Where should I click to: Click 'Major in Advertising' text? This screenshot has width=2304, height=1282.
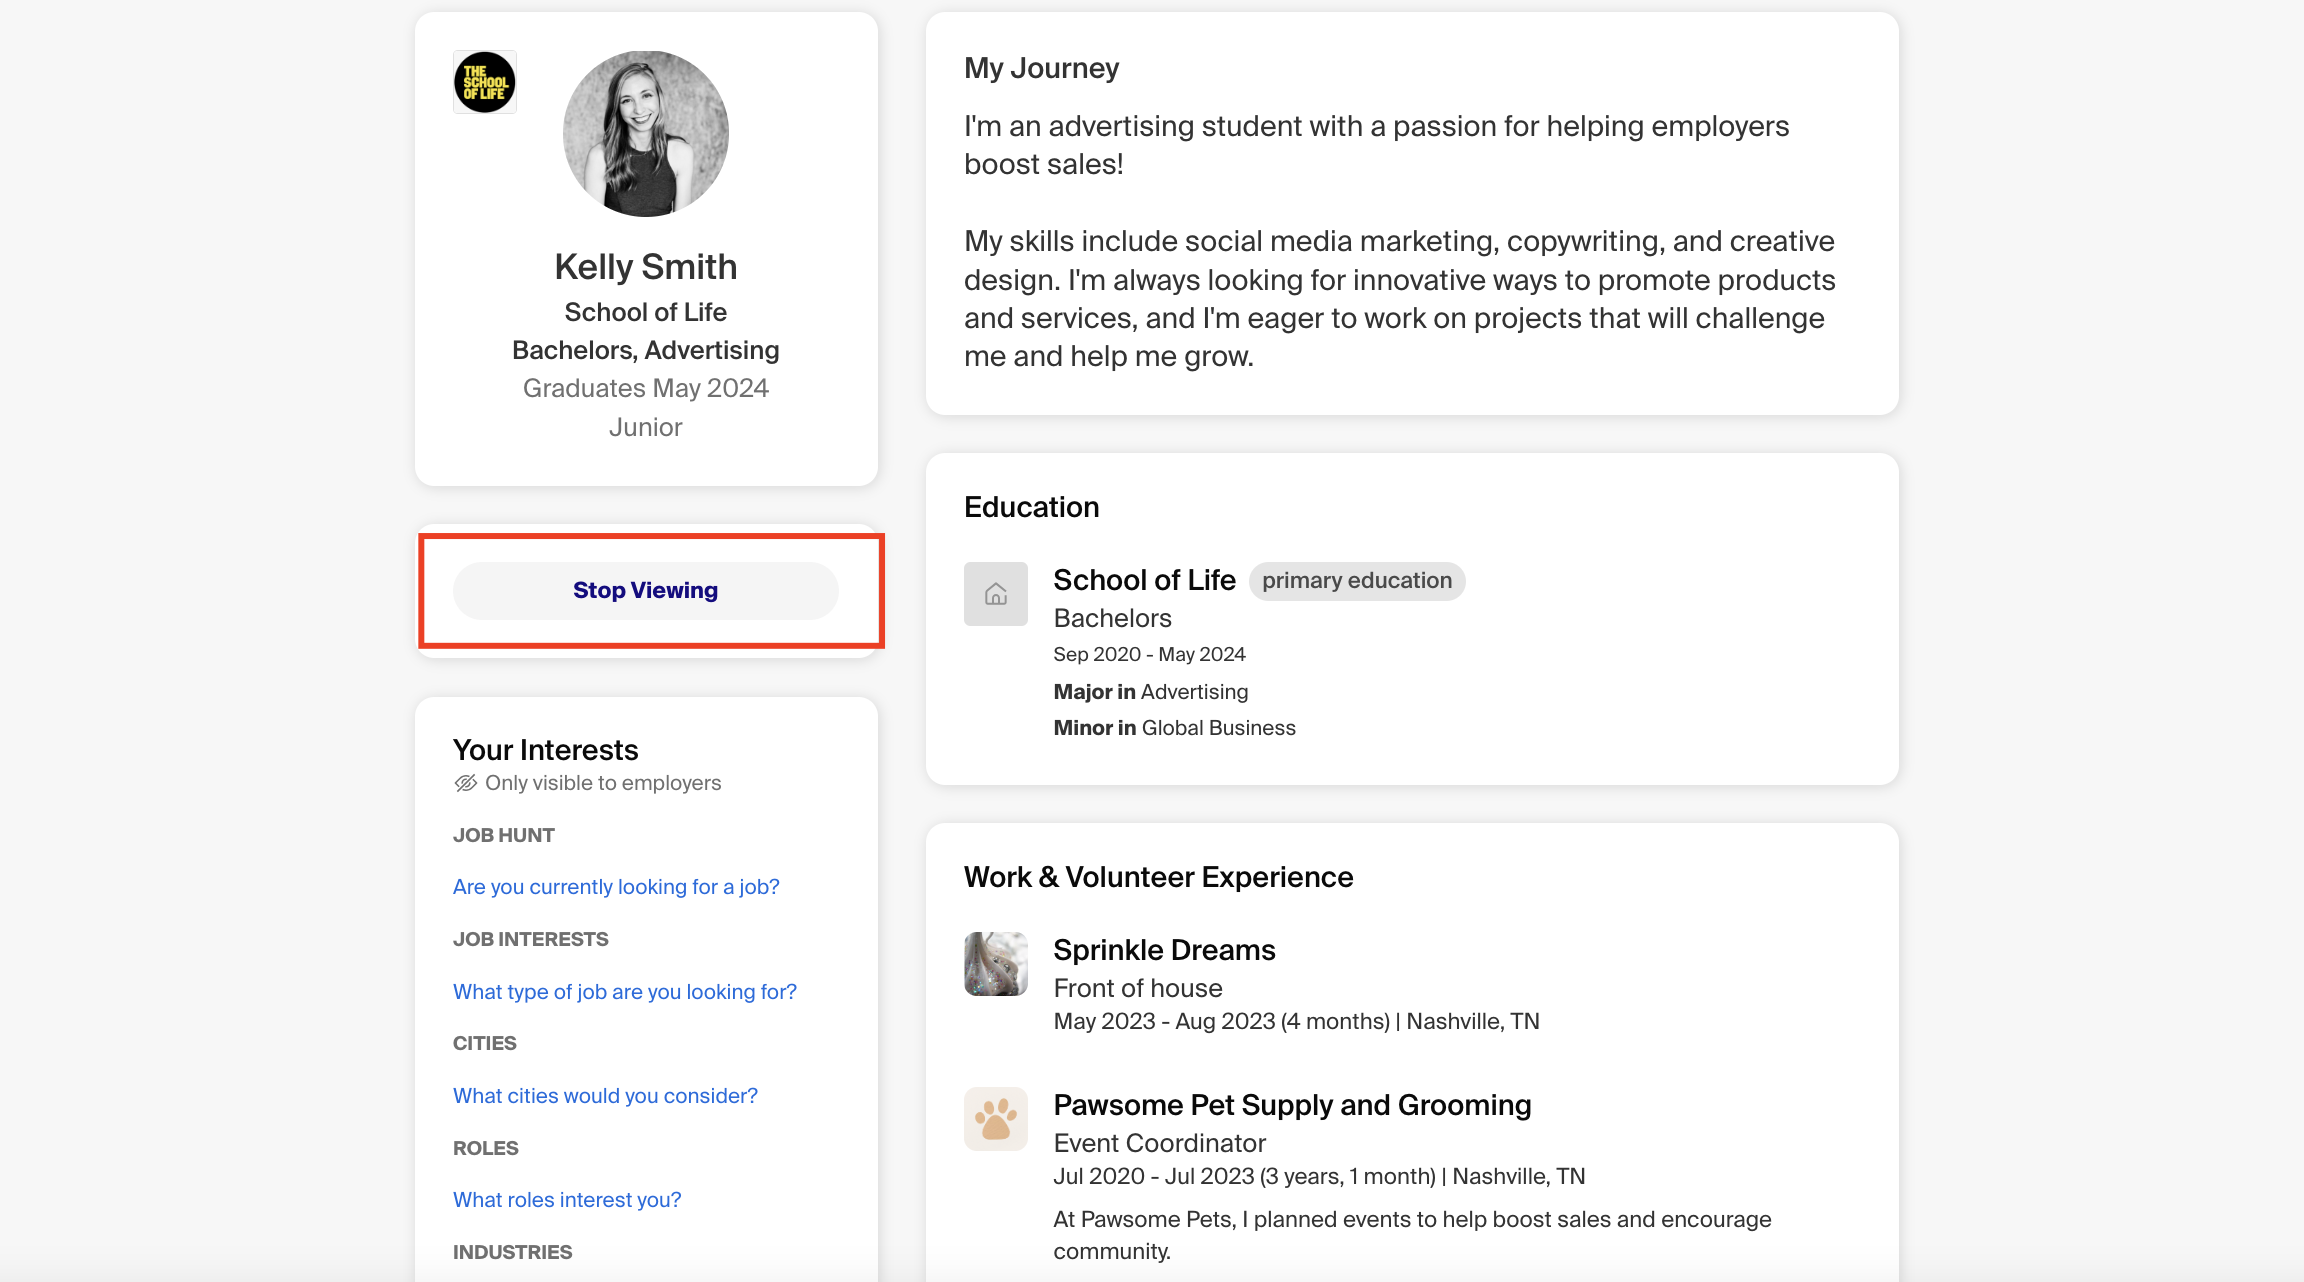pos(1150,692)
